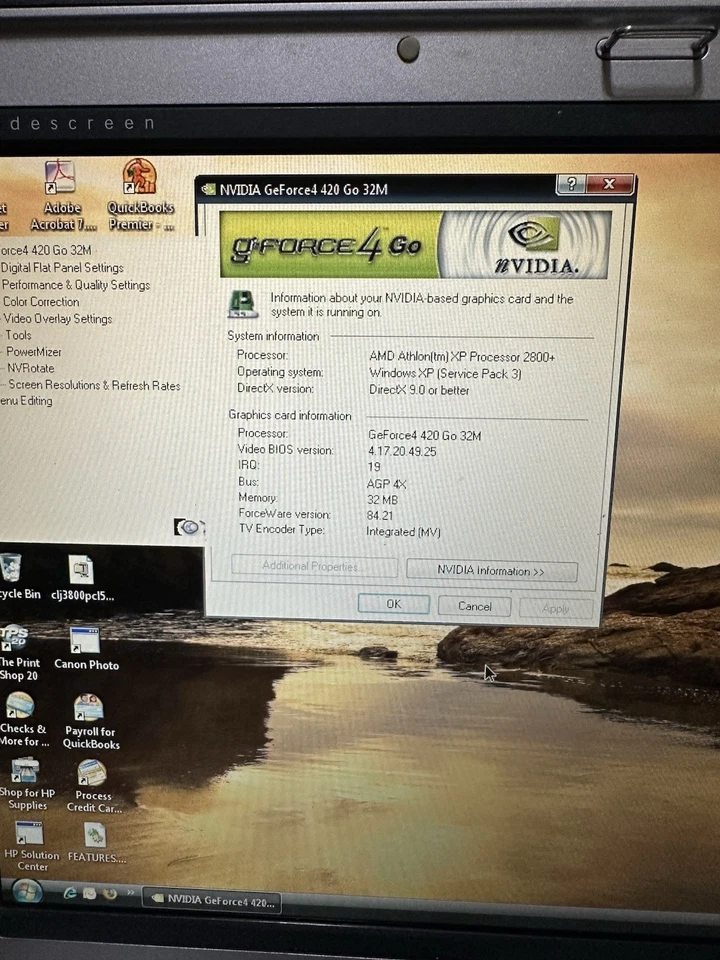Select Menu Editing entry

pos(26,401)
